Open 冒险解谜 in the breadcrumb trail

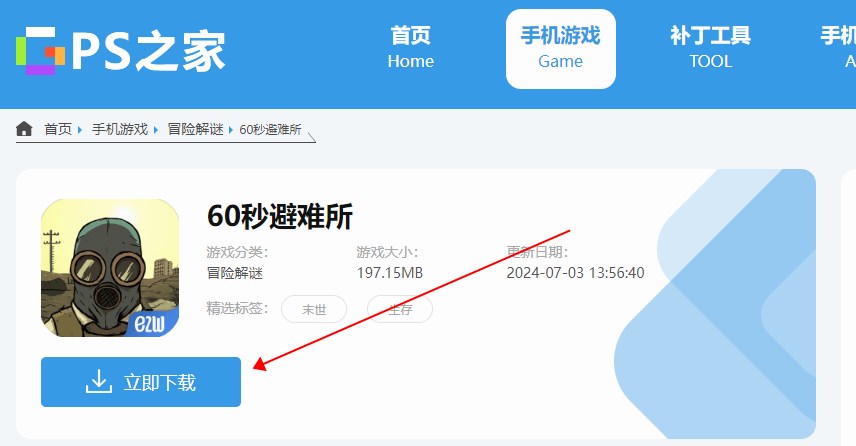pos(195,130)
